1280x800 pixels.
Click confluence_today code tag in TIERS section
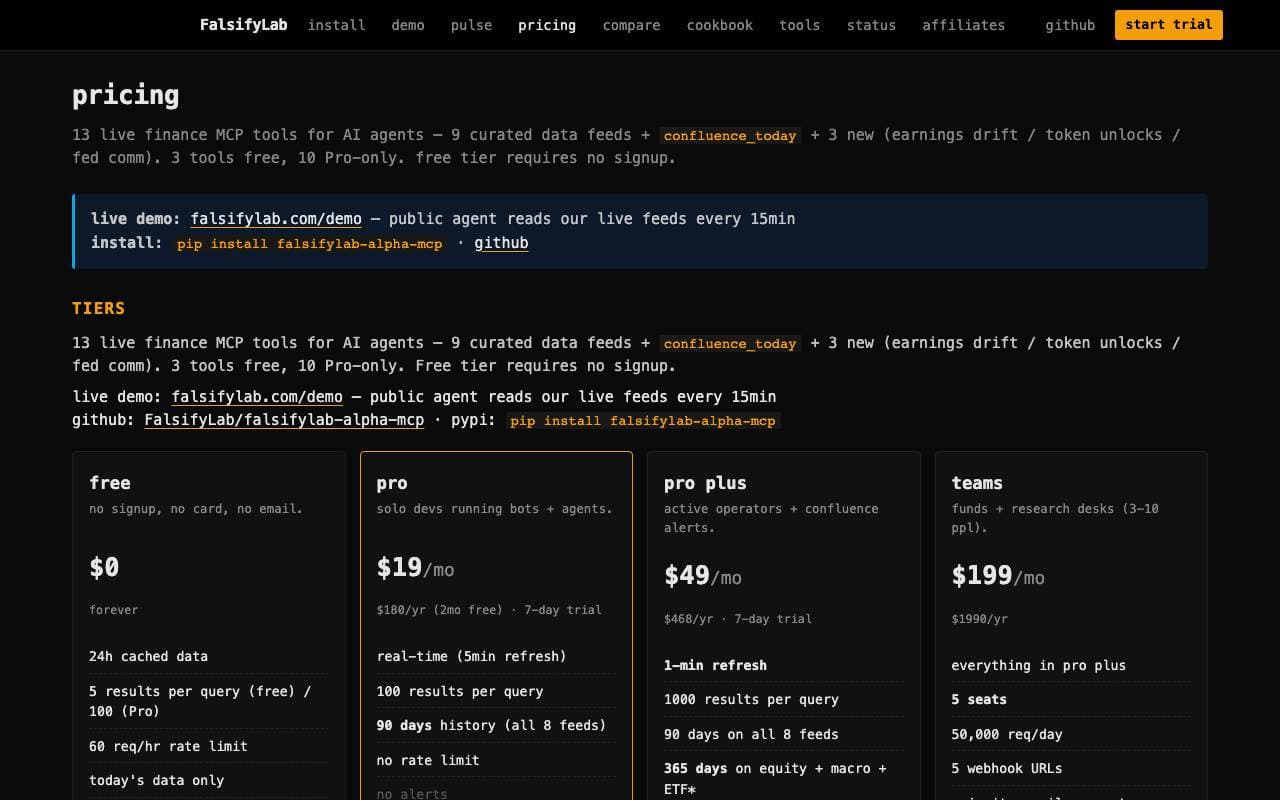(x=730, y=344)
